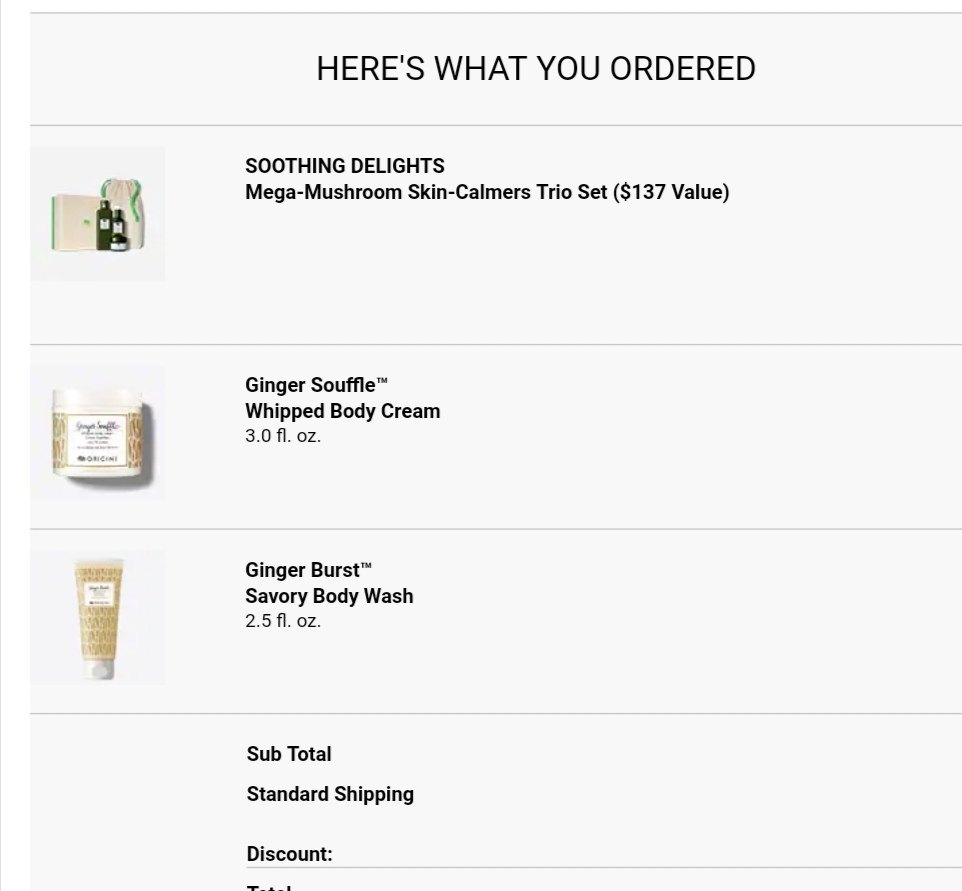Click the Mega-Mushroom Skin-Calmers Trio Set name
Viewport: 962px width, 891px height.
click(x=487, y=192)
